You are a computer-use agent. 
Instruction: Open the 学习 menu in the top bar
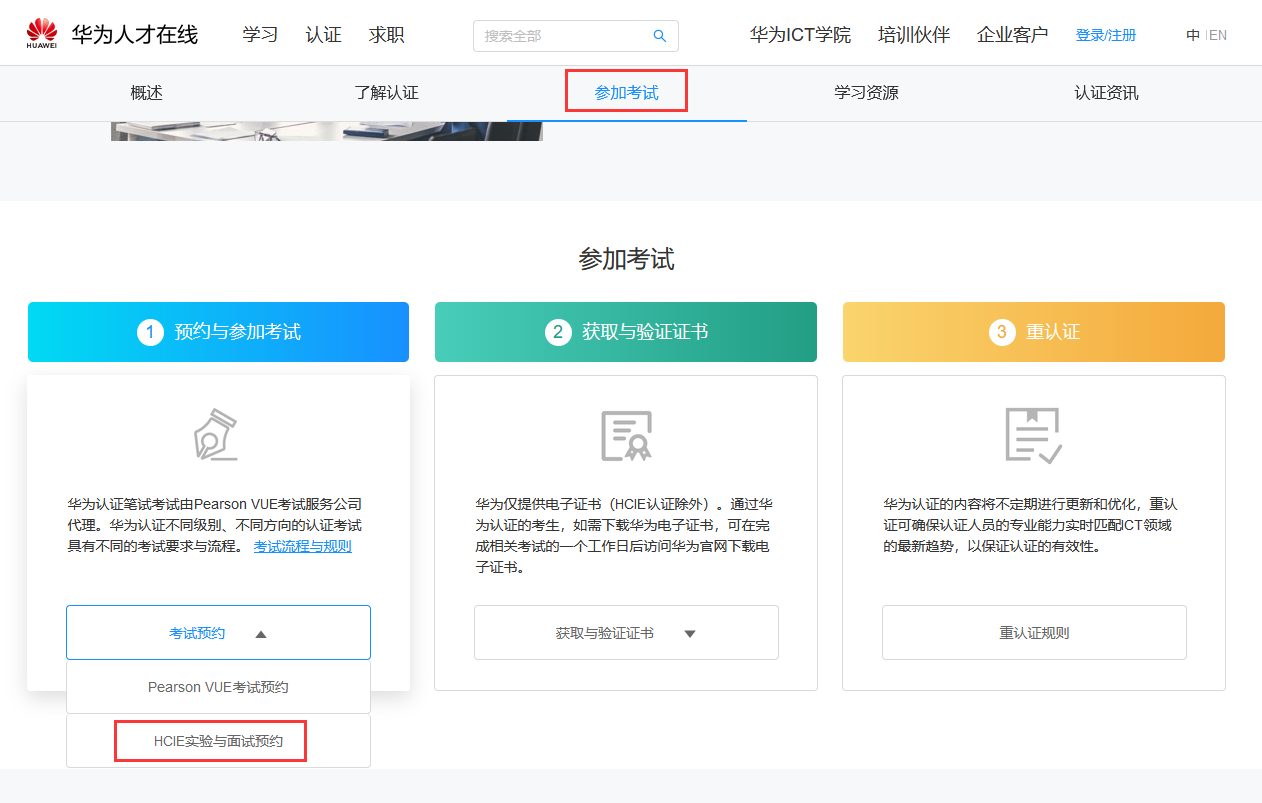pos(260,33)
